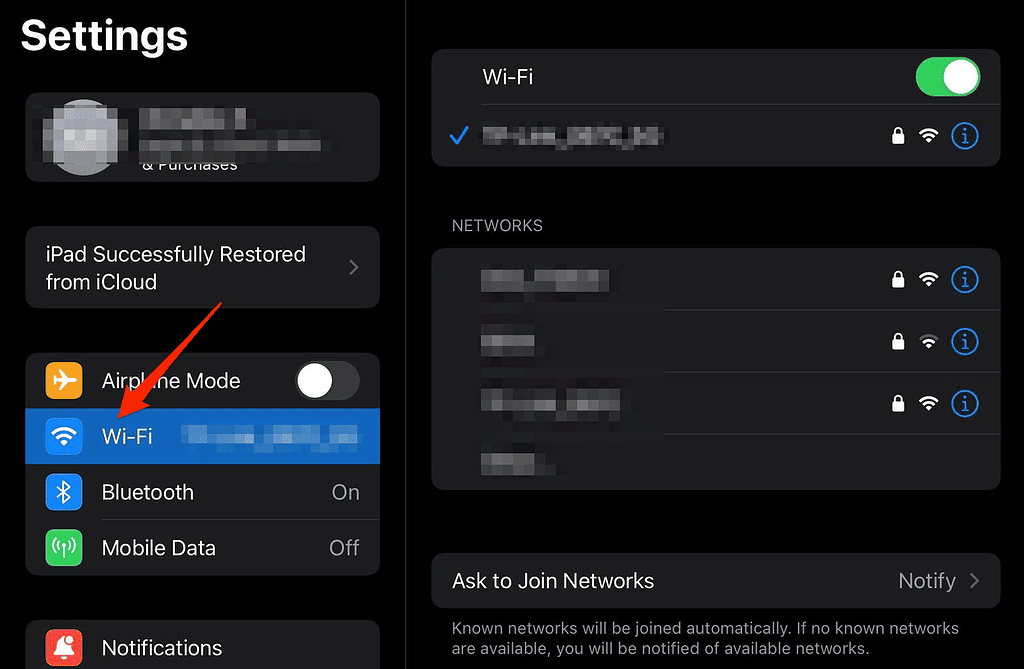Open info for the first network under NETWORKS

964,280
